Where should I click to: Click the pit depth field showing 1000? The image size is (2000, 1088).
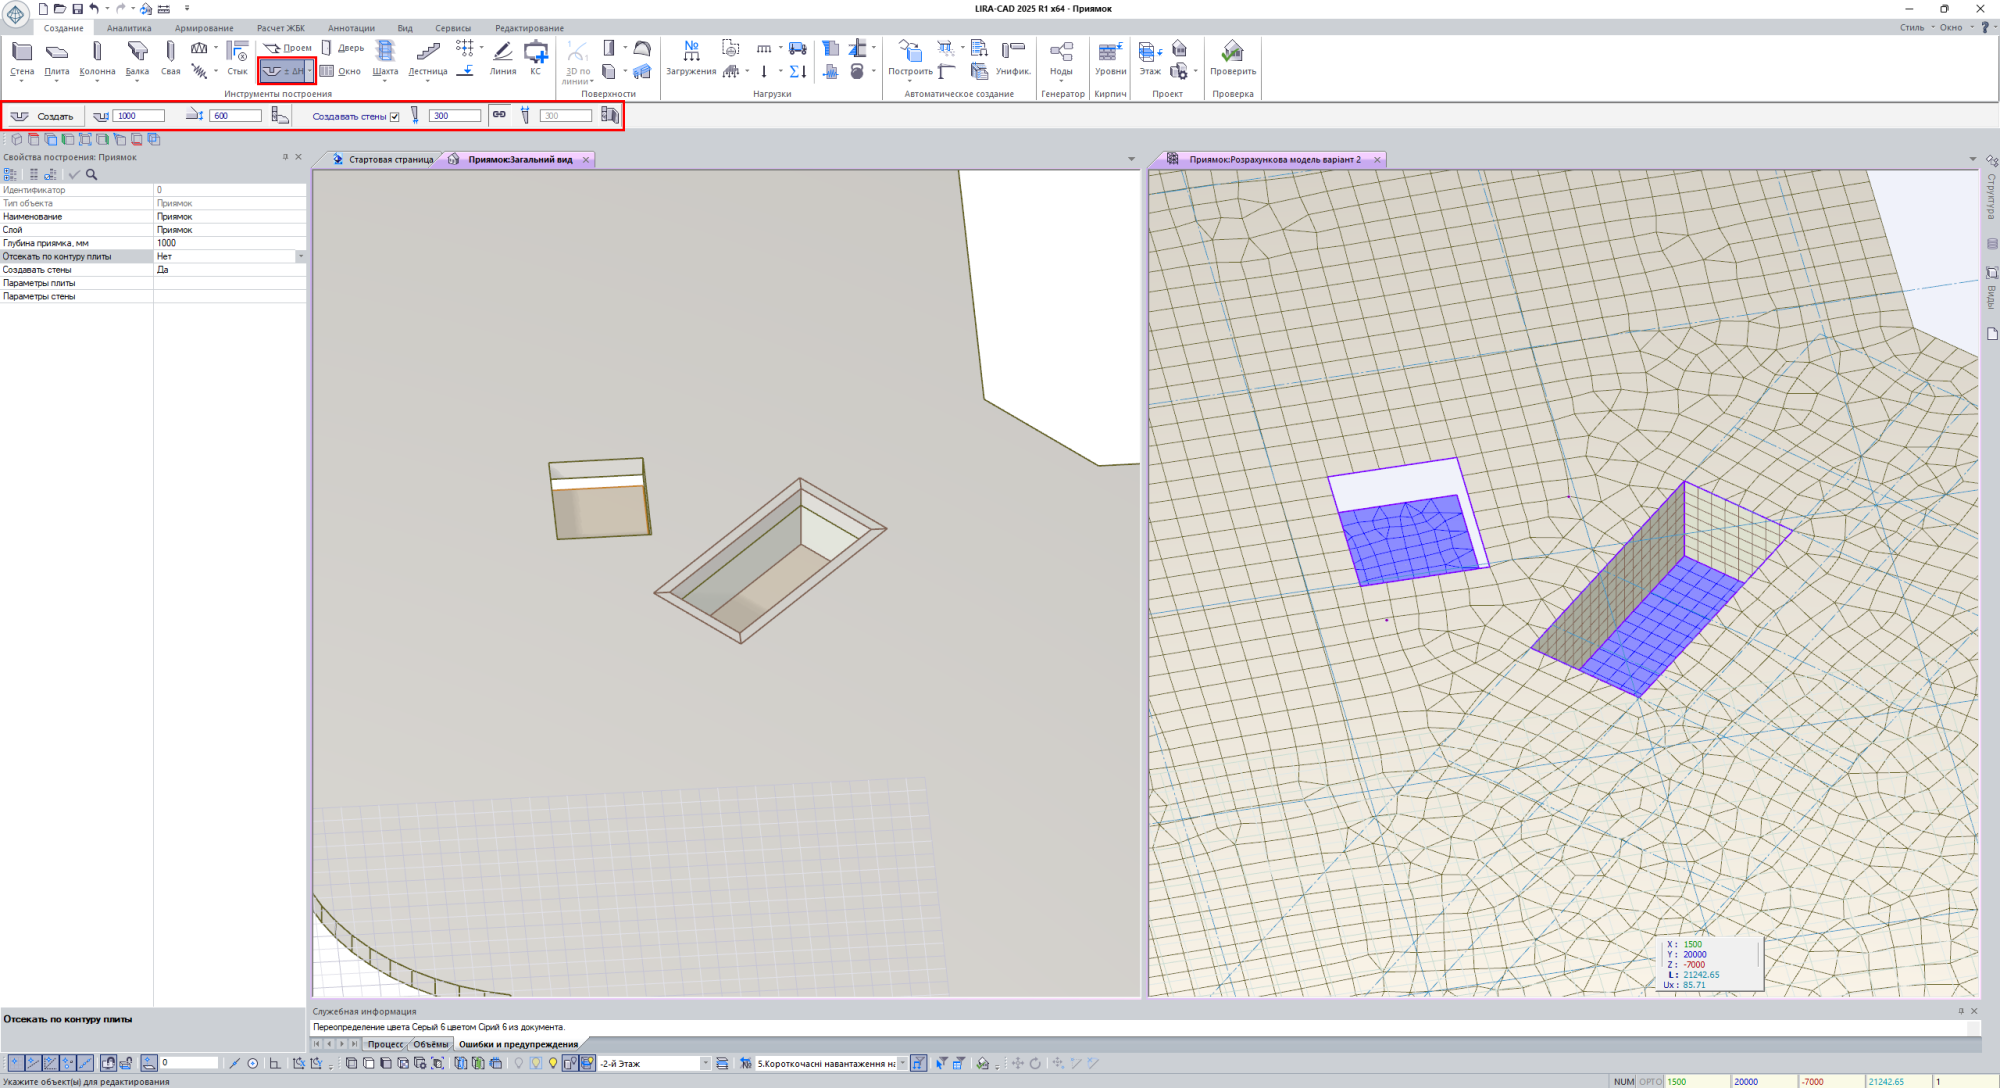pos(138,116)
